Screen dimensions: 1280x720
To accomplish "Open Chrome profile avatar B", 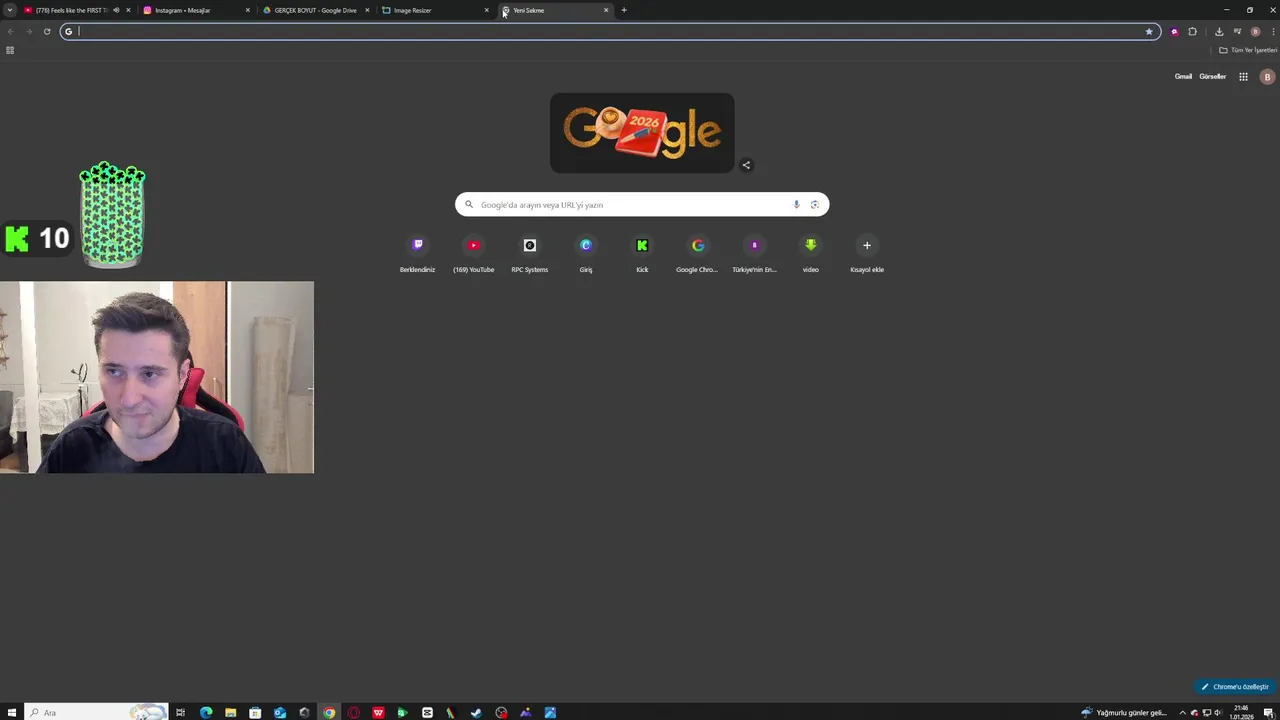I will pos(1255,32).
